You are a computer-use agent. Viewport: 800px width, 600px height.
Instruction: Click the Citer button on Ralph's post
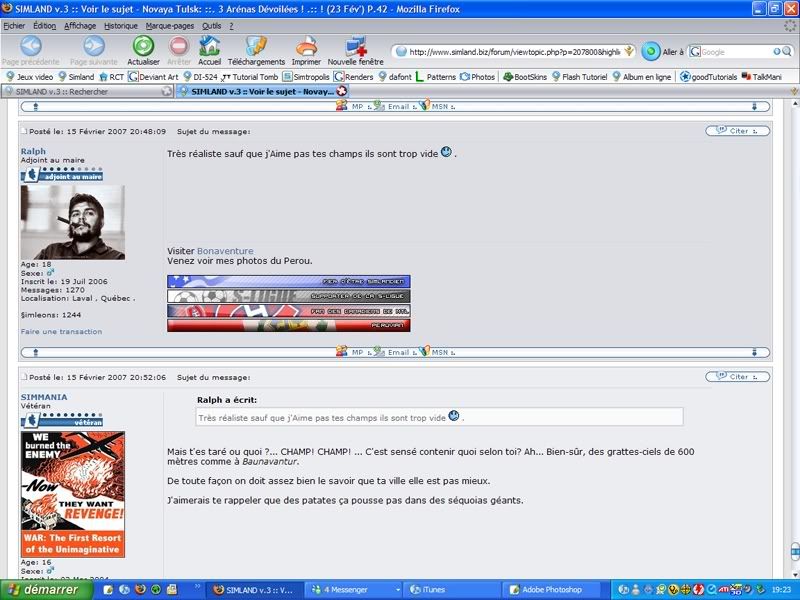pos(737,130)
